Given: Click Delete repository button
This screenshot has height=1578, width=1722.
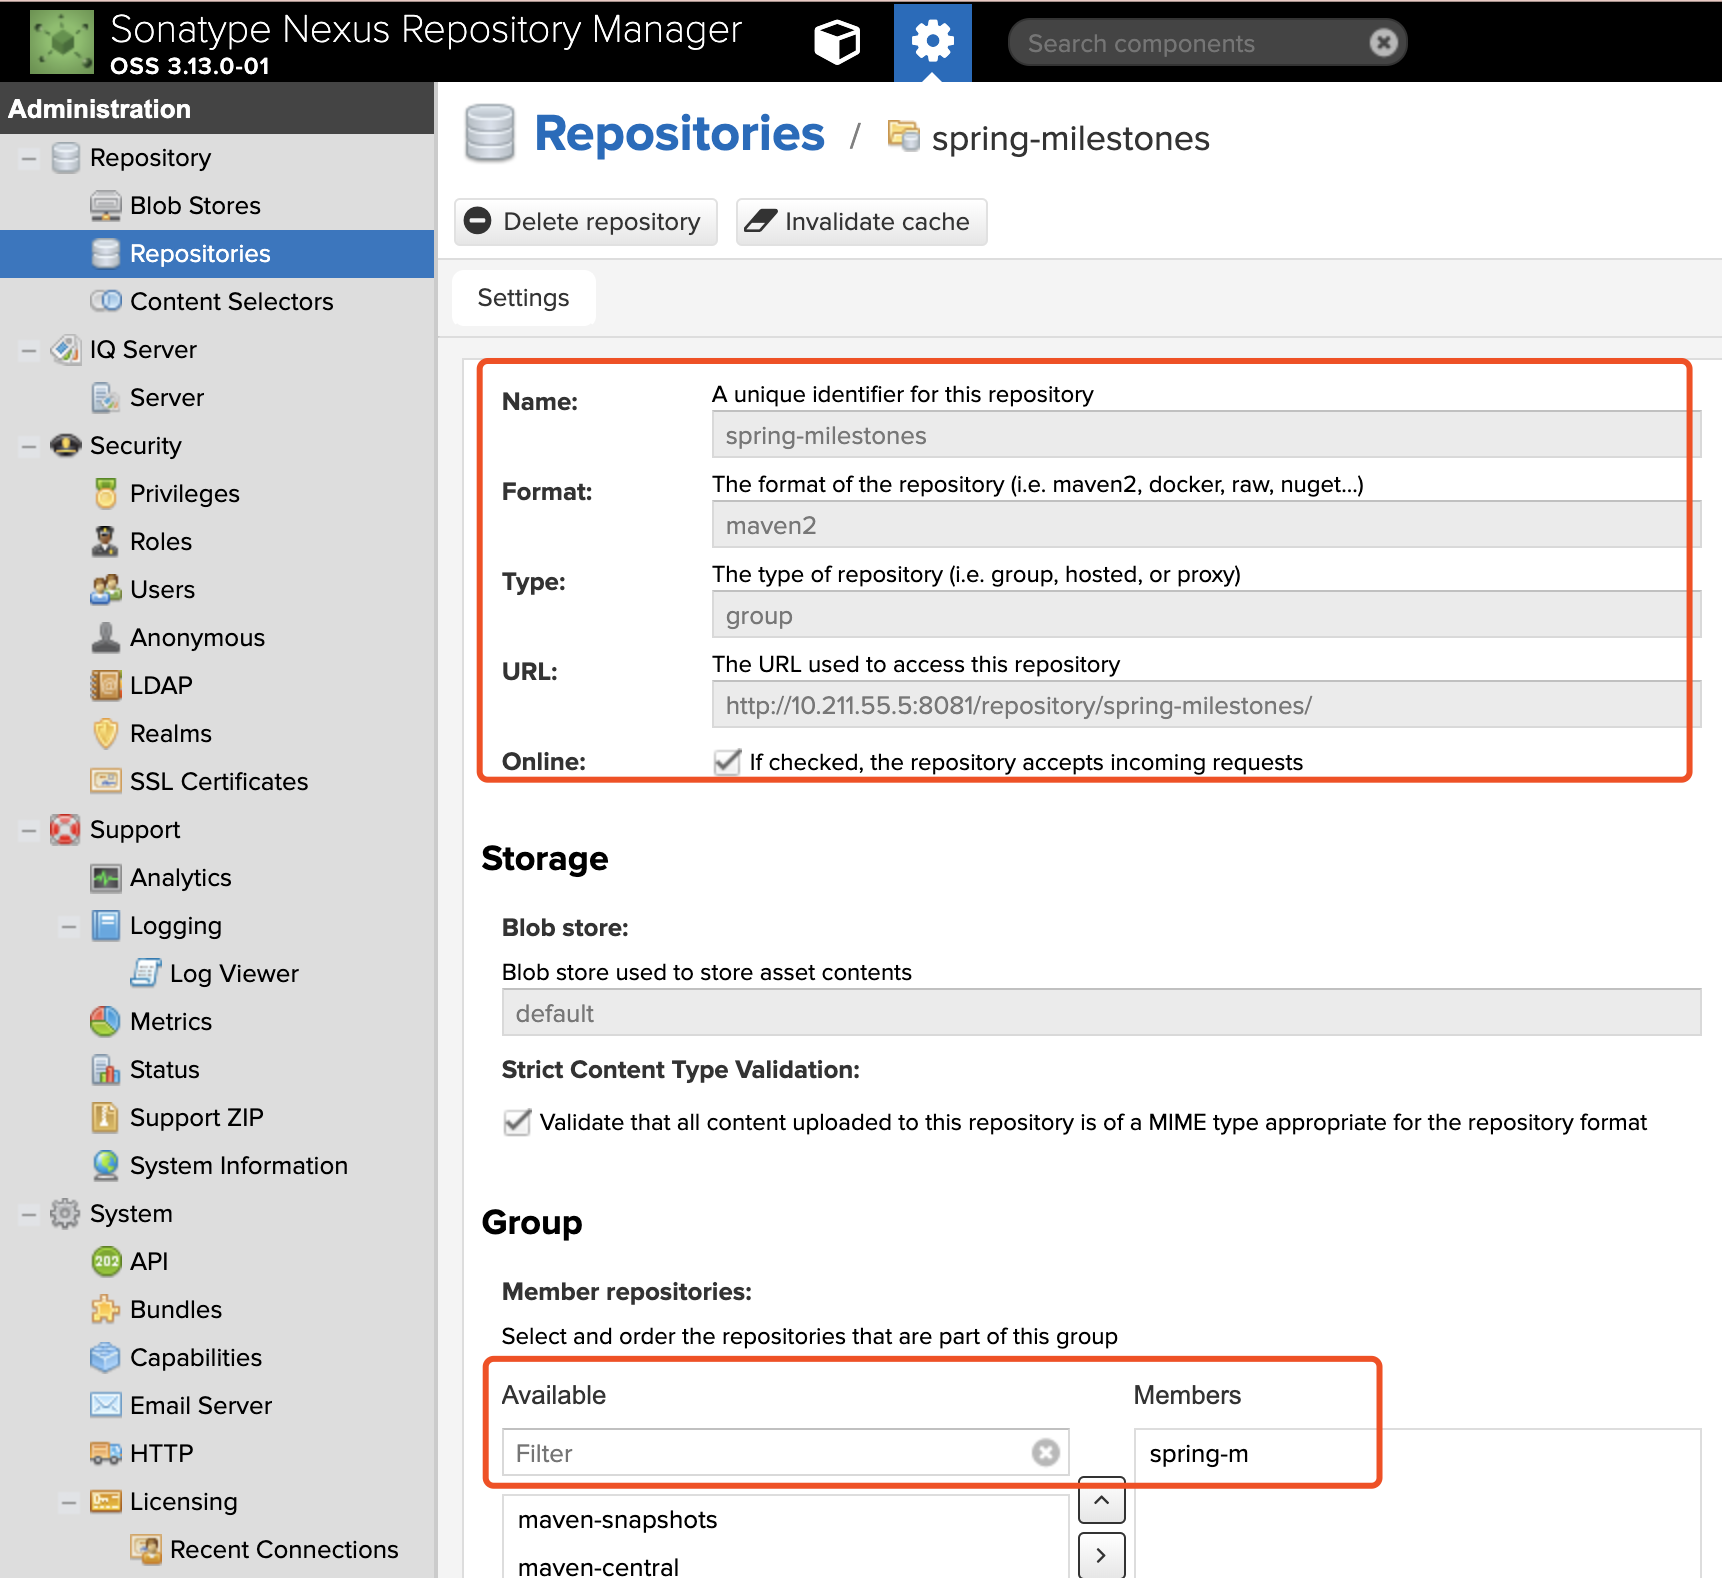Looking at the screenshot, I should coord(586,222).
